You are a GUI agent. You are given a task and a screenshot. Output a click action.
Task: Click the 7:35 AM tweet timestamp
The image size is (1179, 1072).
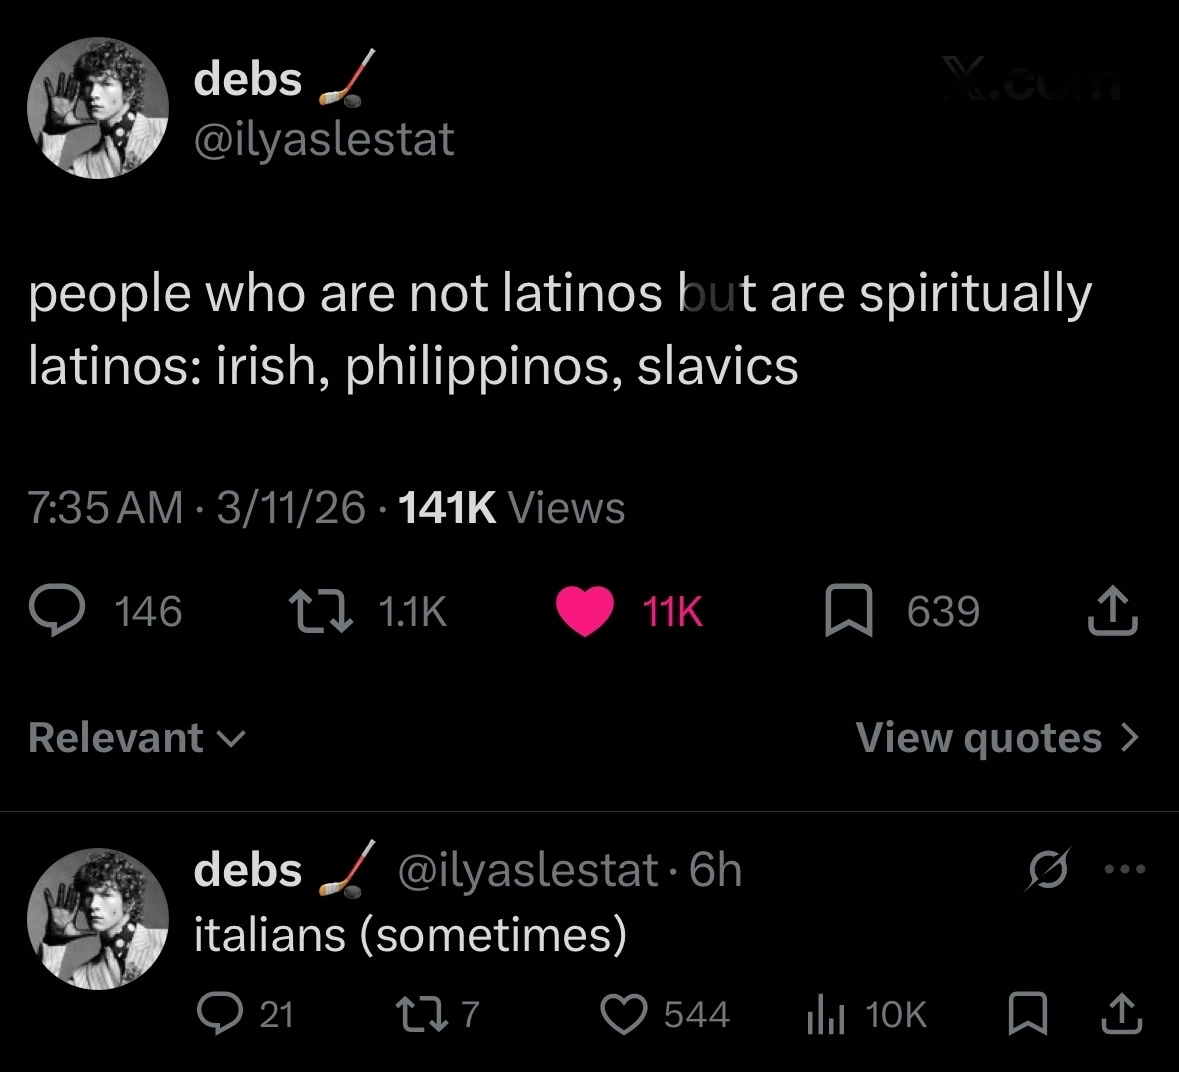[x=105, y=508]
